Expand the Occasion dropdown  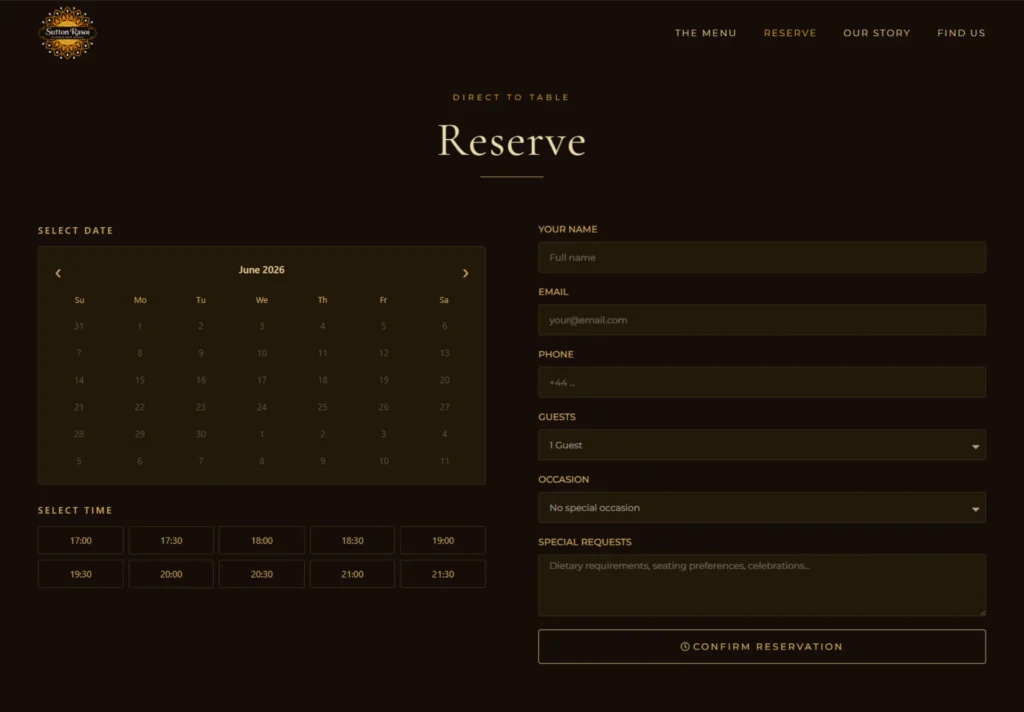pos(761,508)
